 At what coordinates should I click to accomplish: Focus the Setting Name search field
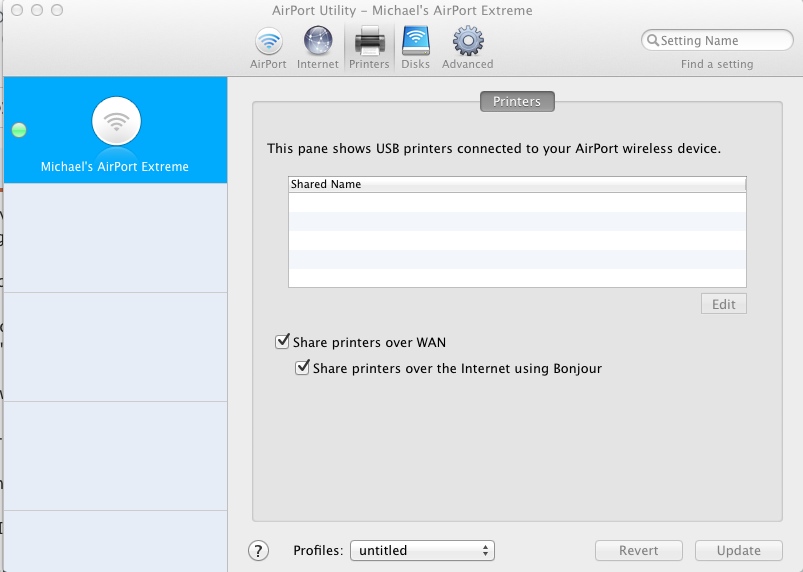717,40
